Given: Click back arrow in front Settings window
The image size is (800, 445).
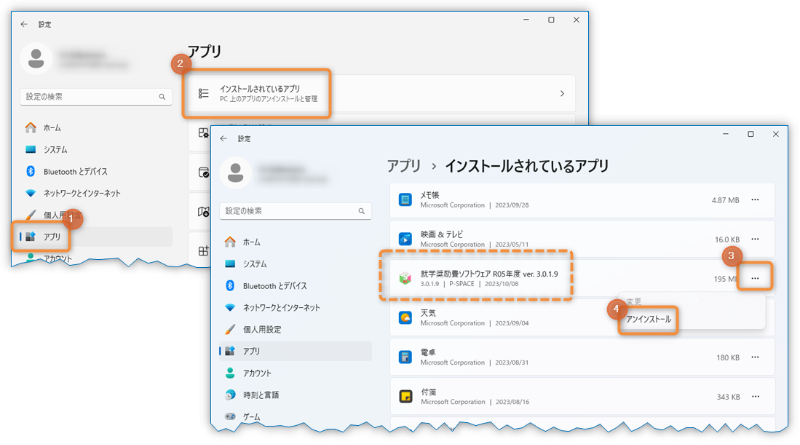Looking at the screenshot, I should click(x=223, y=138).
